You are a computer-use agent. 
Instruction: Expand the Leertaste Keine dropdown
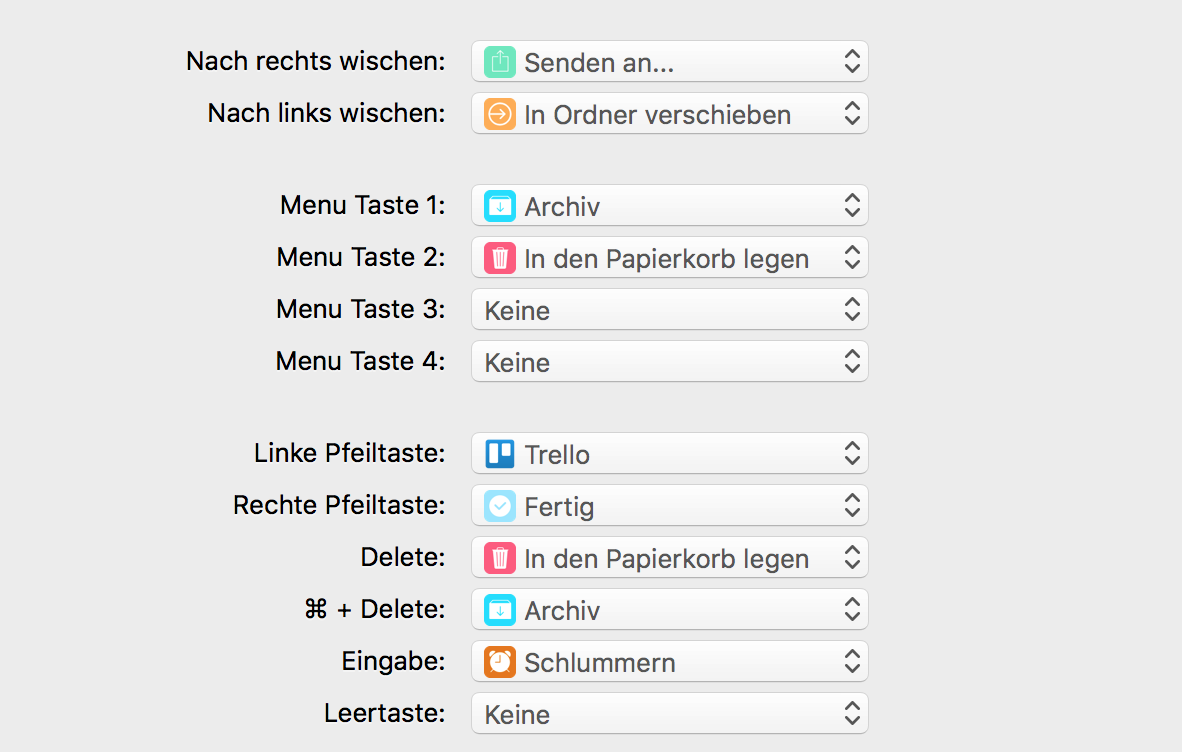pos(669,714)
